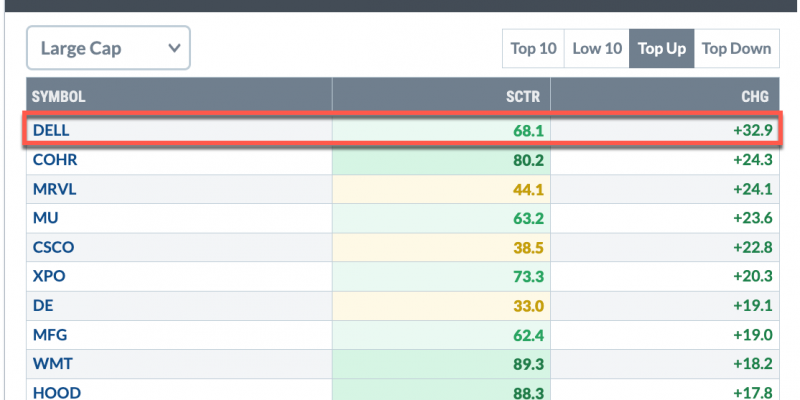Click CSCO's change value +22.8
Screen dimensions: 800x400
pos(753,247)
